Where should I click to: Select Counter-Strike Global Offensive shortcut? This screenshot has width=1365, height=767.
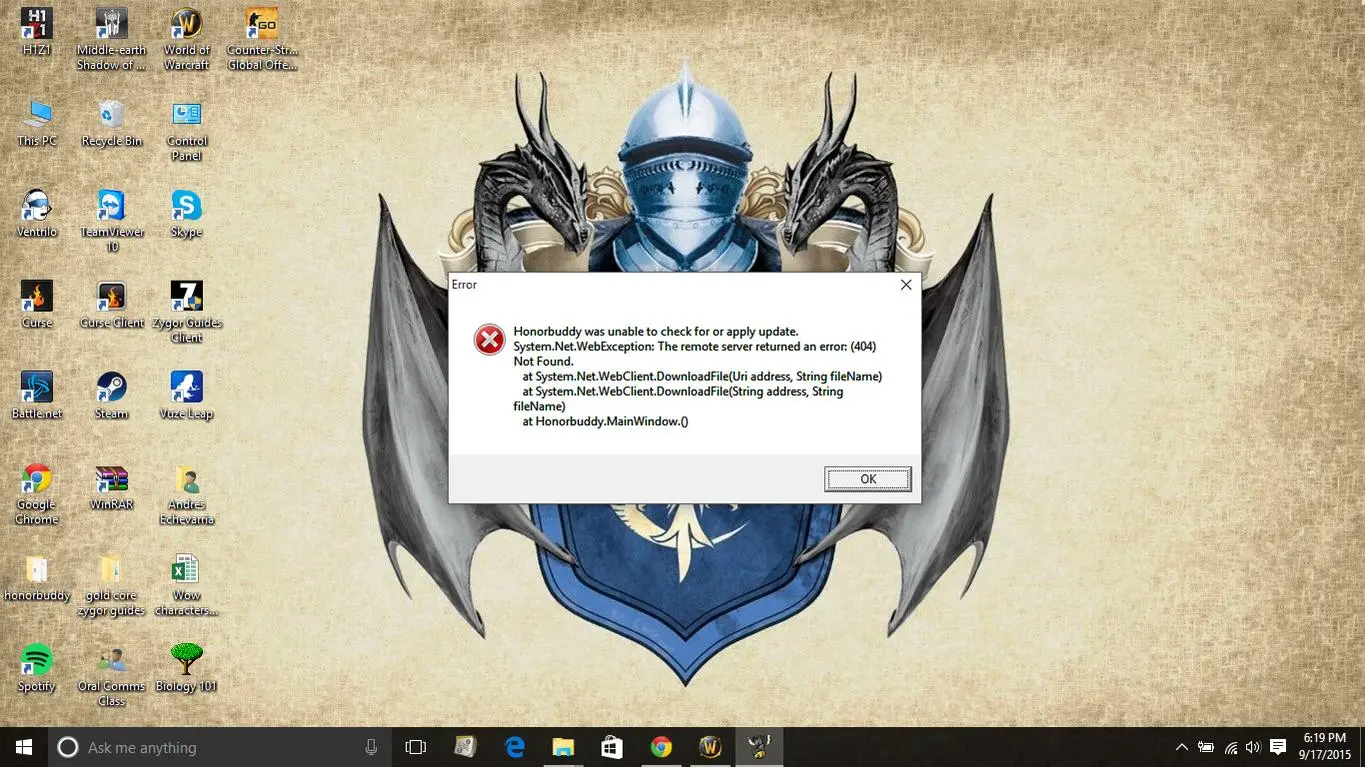coord(262,39)
